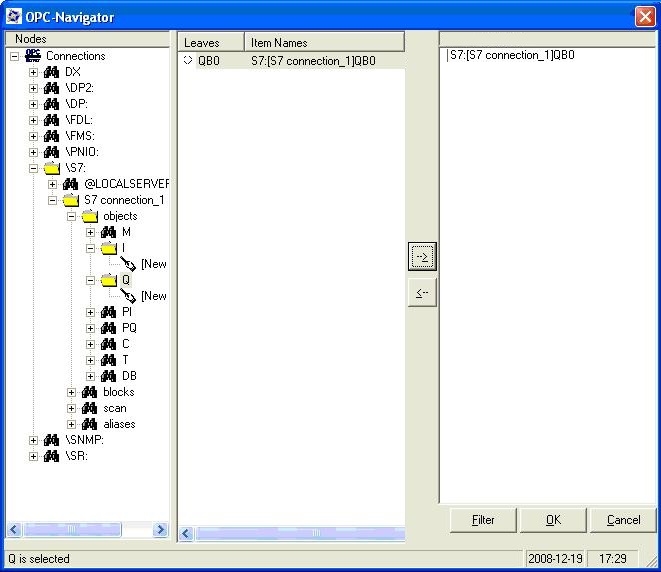
Task: Click the binoculars icon beside @LOCALSERVER
Action: (70, 184)
